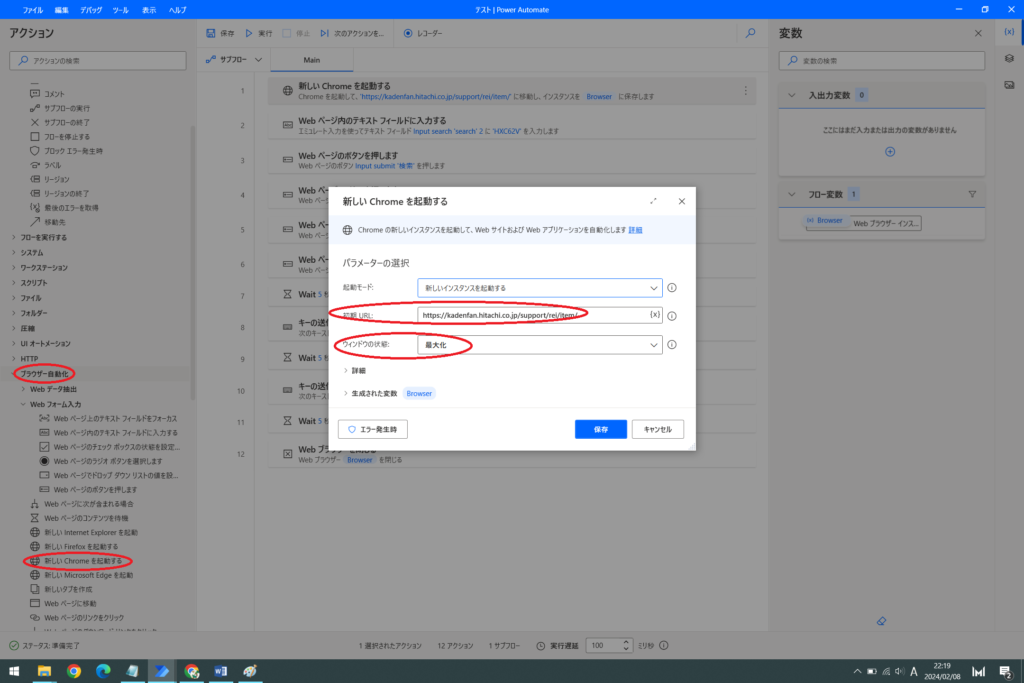
Task: Open the Debug menu
Action: point(91,9)
